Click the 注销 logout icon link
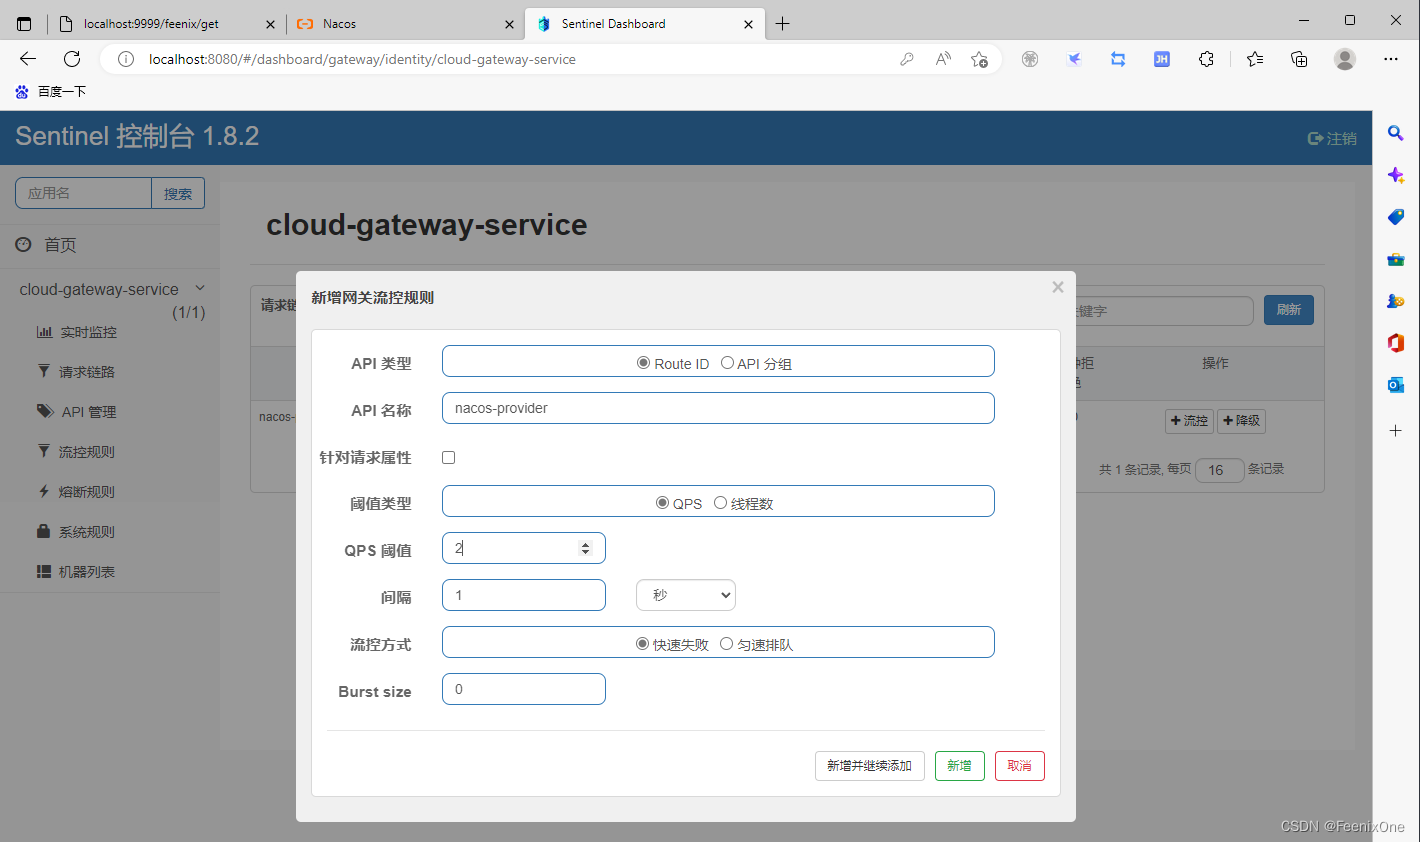Screen dimensions: 1420x842 tap(1332, 138)
